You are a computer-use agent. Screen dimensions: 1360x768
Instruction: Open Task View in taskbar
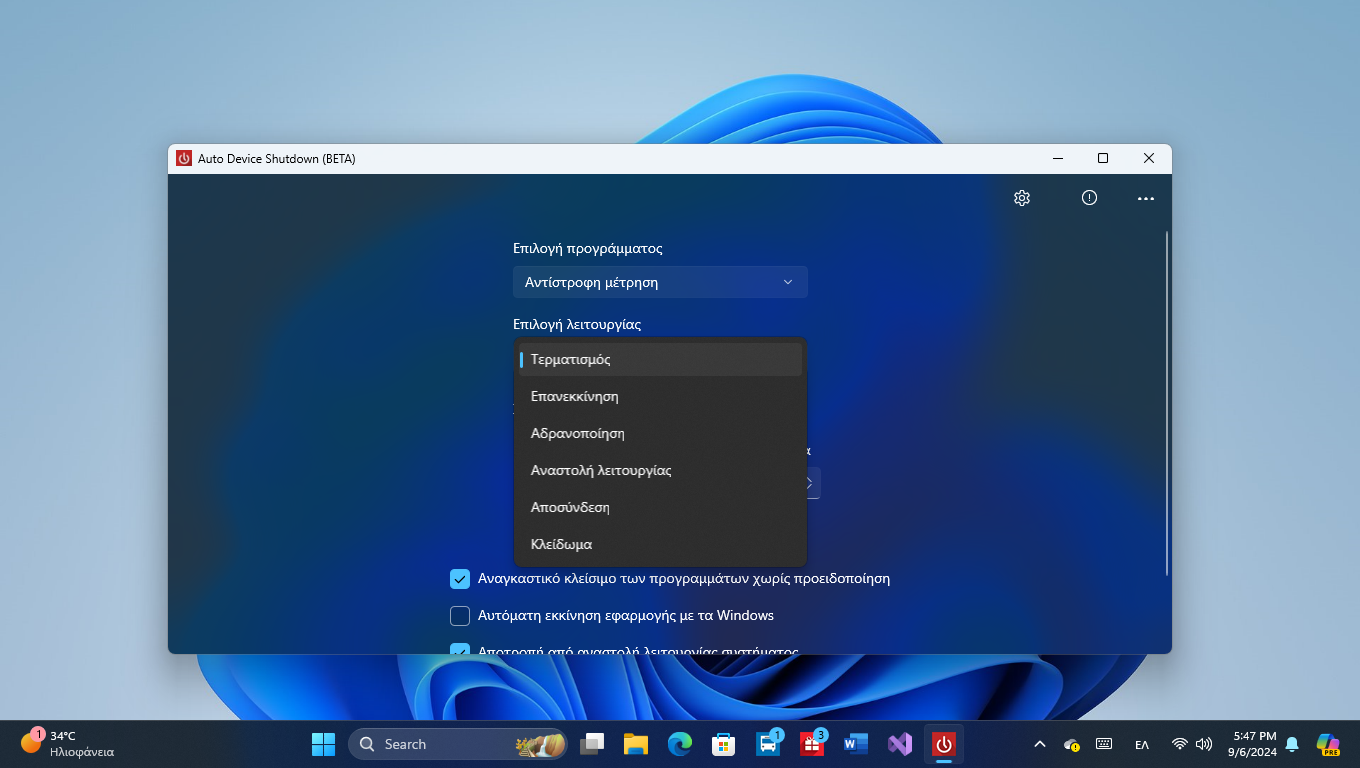[593, 744]
